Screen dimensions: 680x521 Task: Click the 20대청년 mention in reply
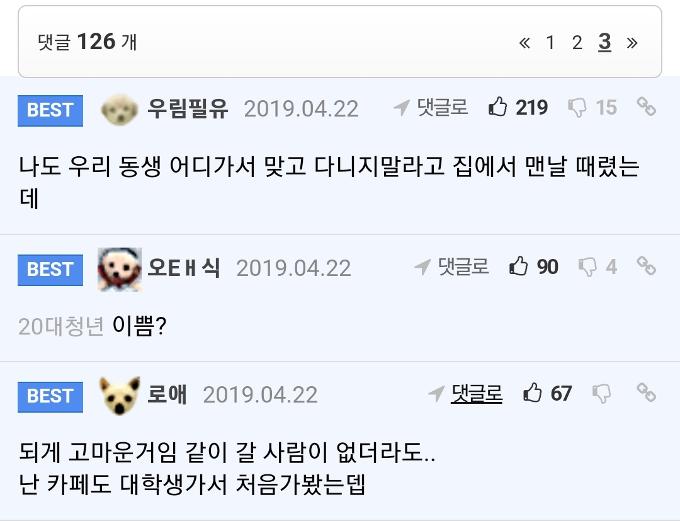tap(61, 326)
